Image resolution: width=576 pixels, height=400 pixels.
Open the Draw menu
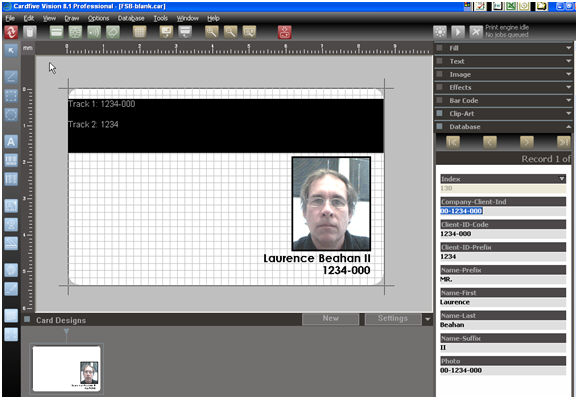(x=72, y=18)
